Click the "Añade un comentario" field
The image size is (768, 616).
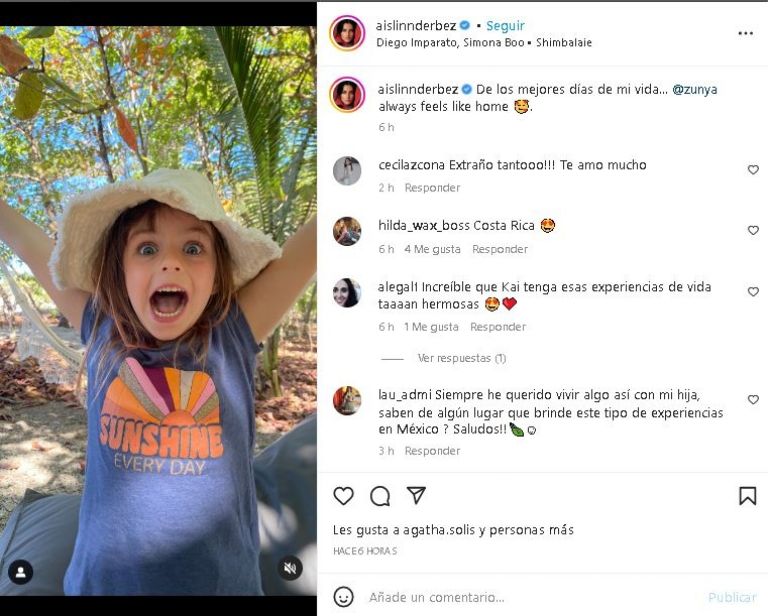tap(520, 597)
